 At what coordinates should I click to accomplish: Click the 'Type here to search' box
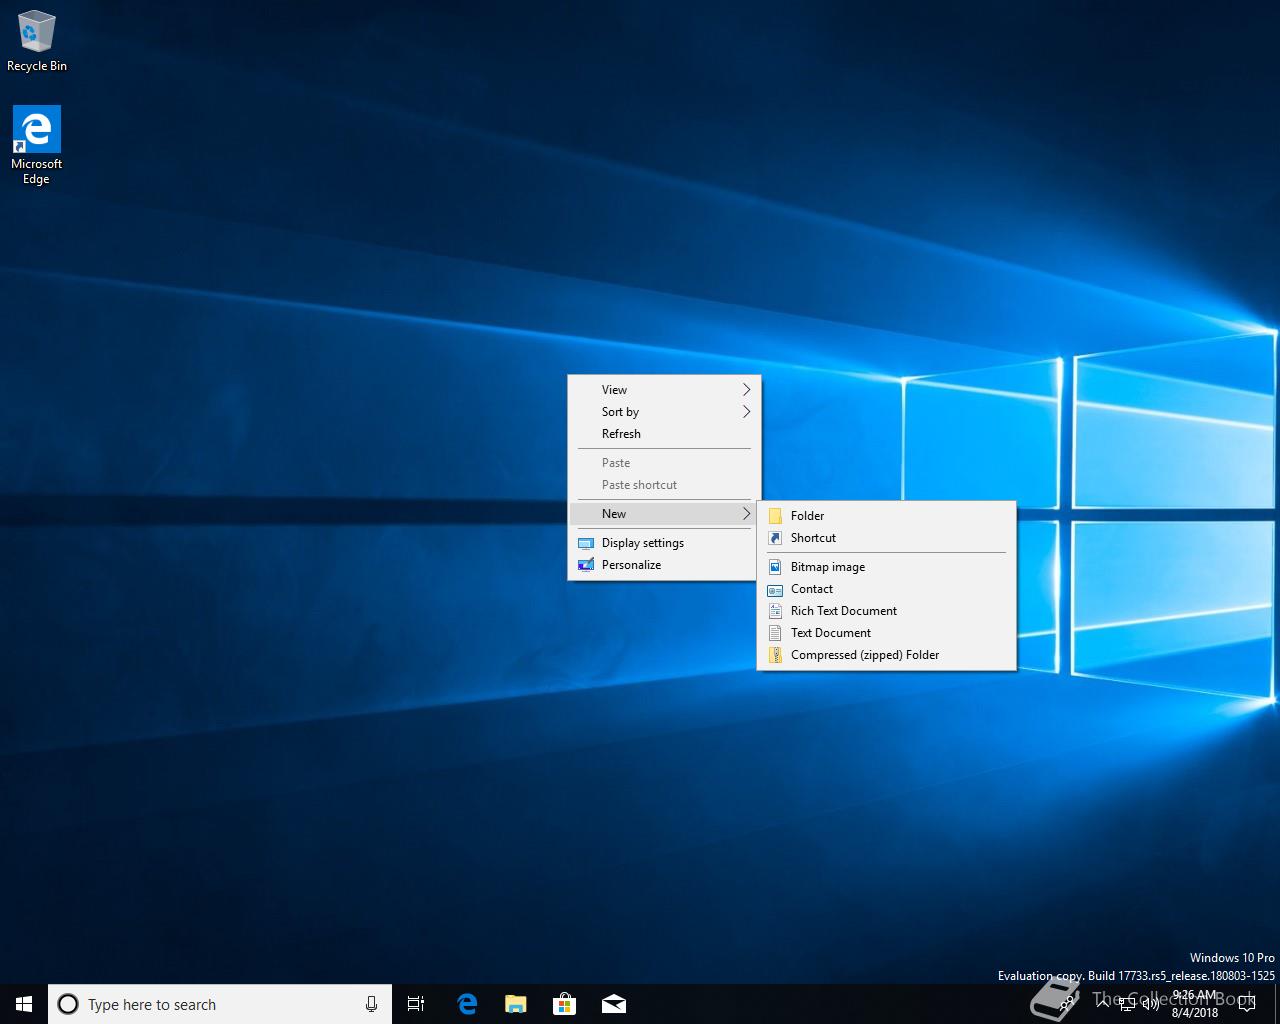(210, 1004)
